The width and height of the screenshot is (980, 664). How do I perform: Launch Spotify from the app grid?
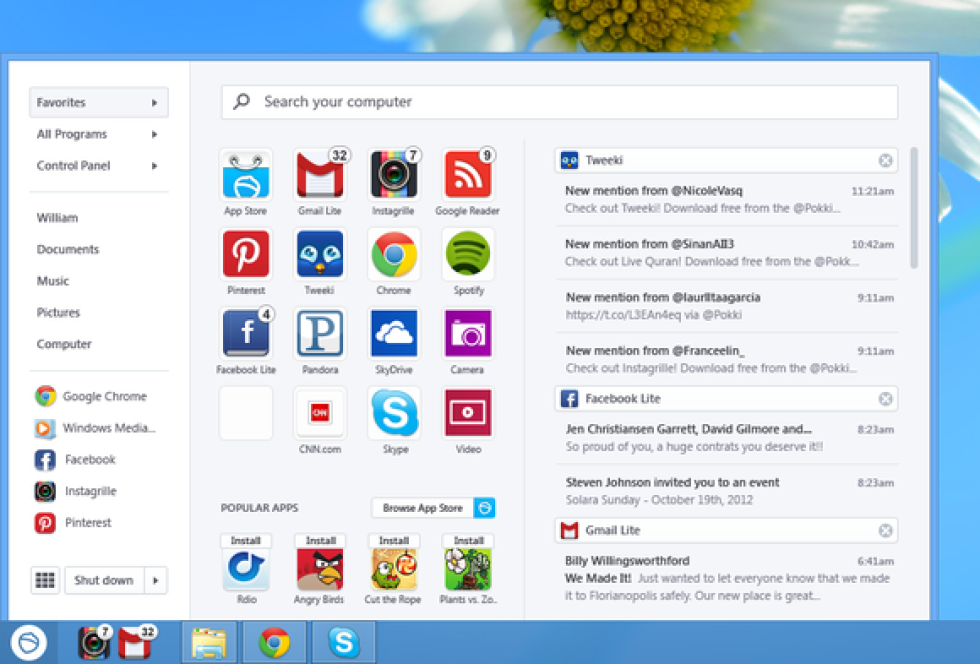[x=468, y=255]
